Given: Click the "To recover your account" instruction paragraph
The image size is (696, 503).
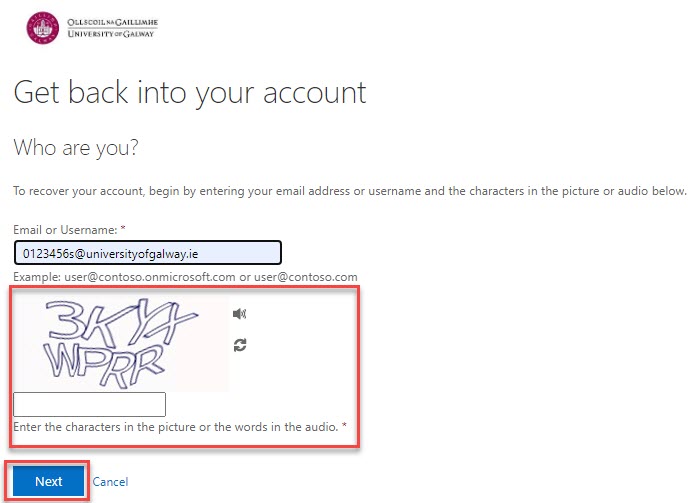Looking at the screenshot, I should pyautogui.click(x=350, y=191).
